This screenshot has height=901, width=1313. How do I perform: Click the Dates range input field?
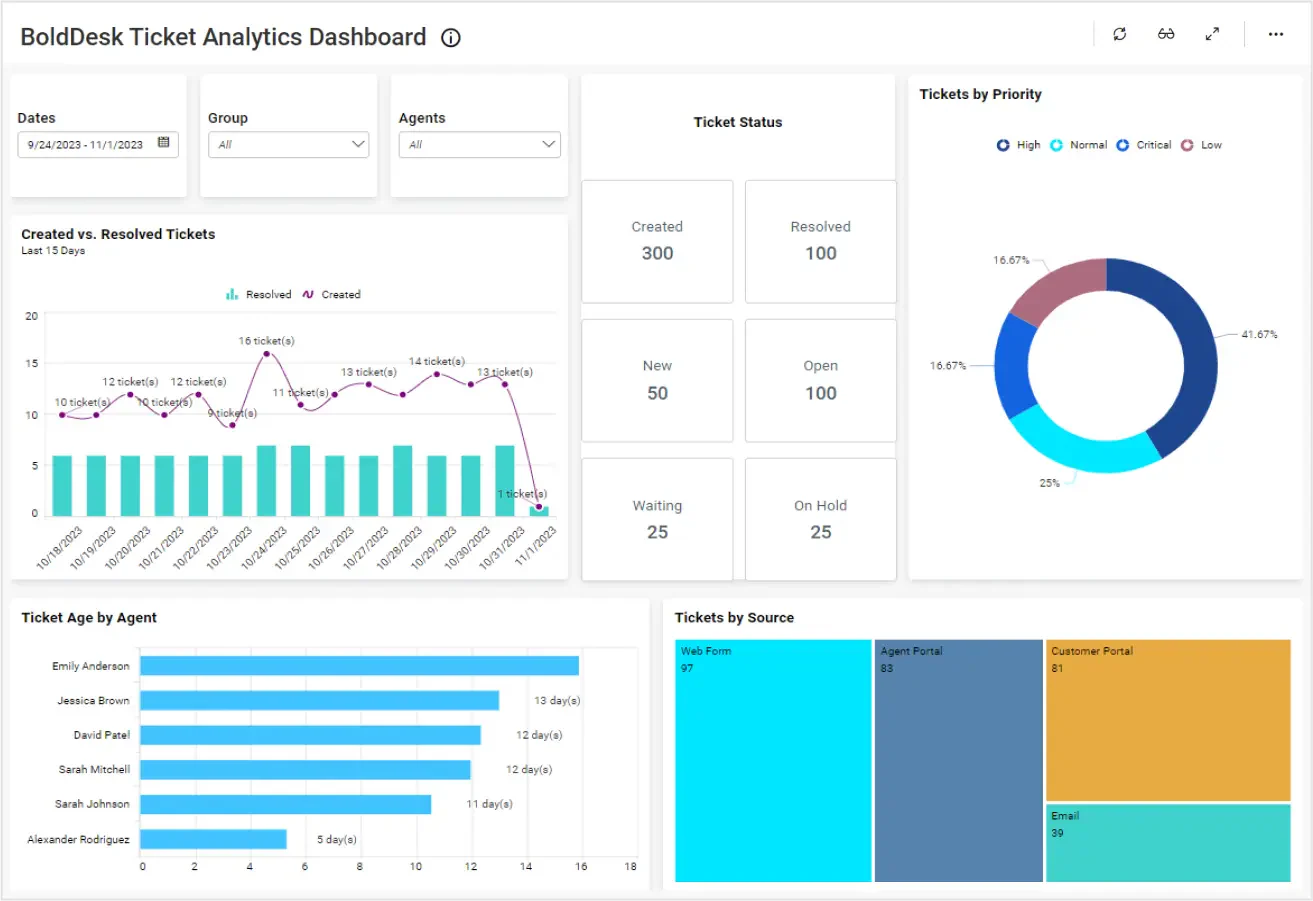tap(98, 145)
